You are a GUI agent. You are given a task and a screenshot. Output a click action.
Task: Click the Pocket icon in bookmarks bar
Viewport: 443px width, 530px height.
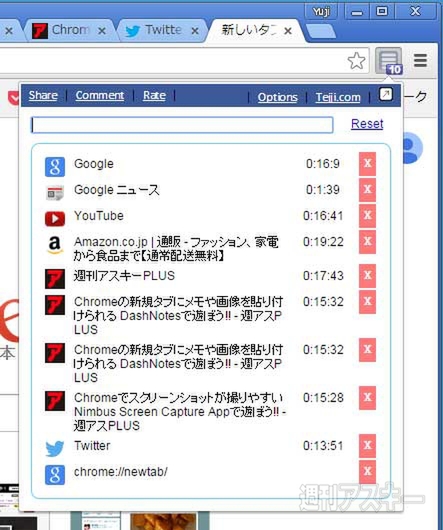[x=13, y=98]
